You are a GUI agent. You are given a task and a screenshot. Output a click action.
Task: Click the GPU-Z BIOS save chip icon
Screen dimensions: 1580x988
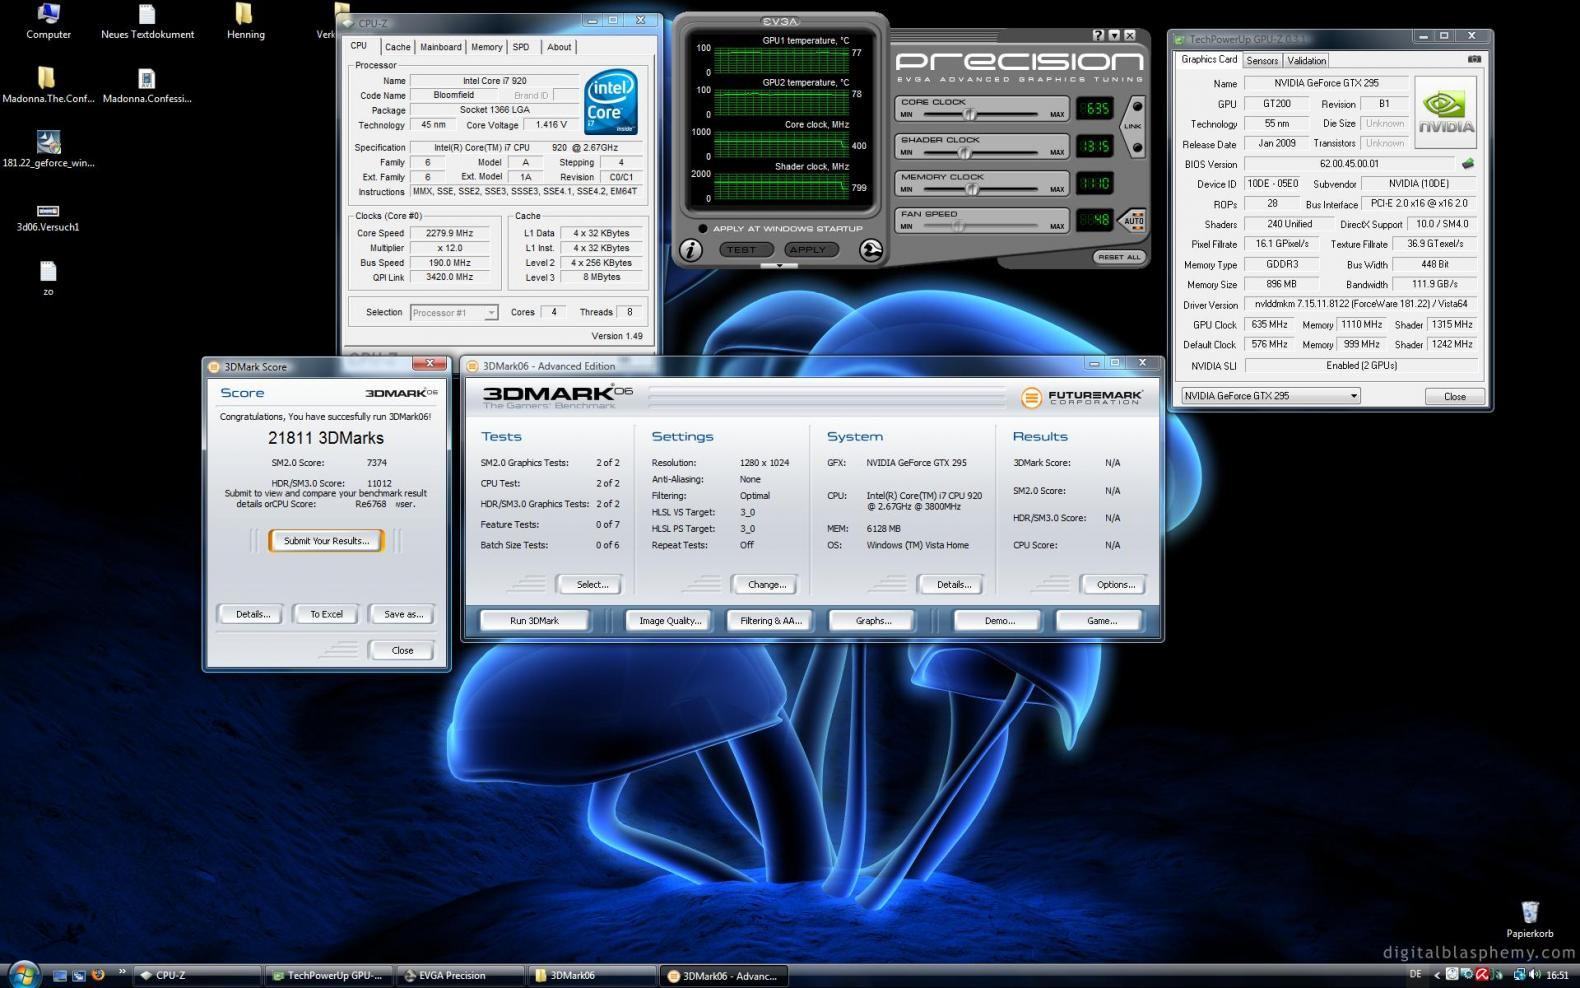(x=1468, y=163)
